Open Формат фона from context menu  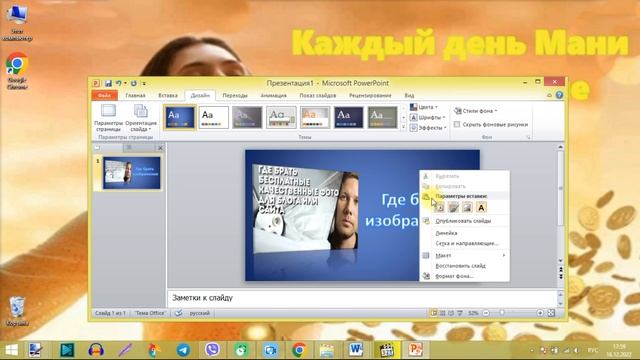click(464, 276)
